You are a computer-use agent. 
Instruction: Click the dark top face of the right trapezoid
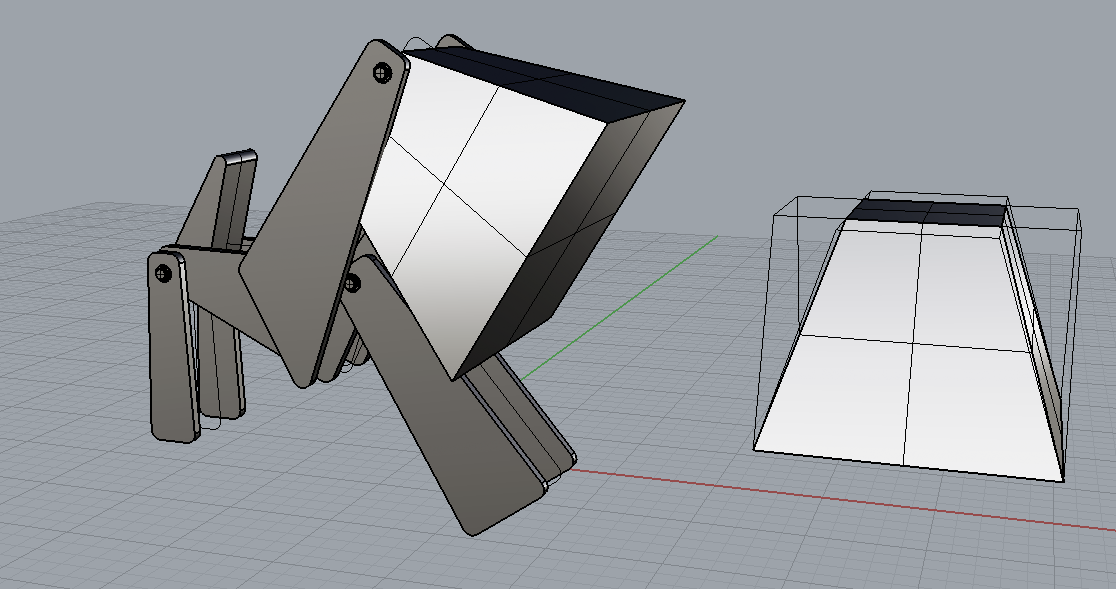coord(925,211)
